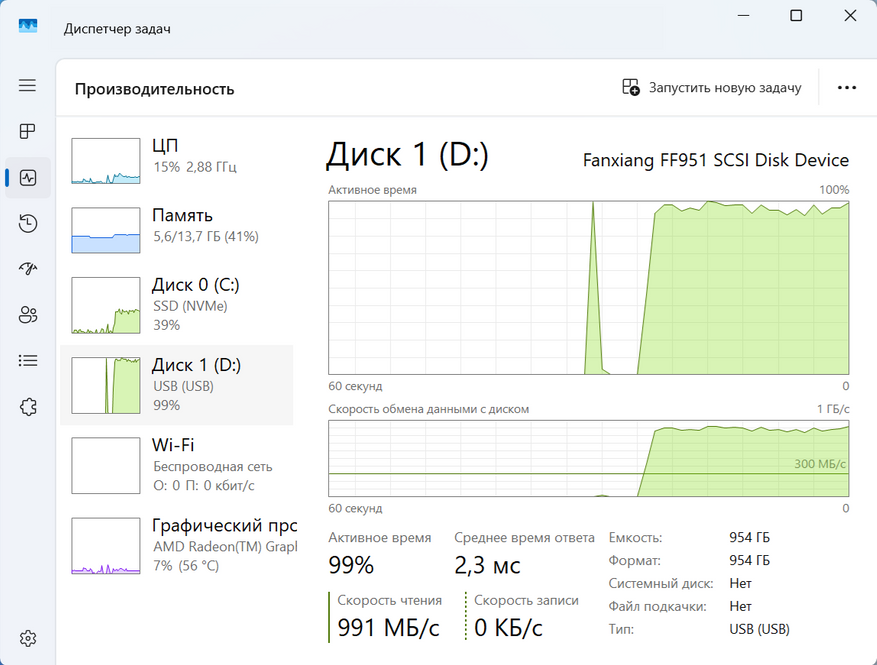The image size is (877, 665).
Task: Click the GPU mini graph thumbnail
Action: (106, 546)
